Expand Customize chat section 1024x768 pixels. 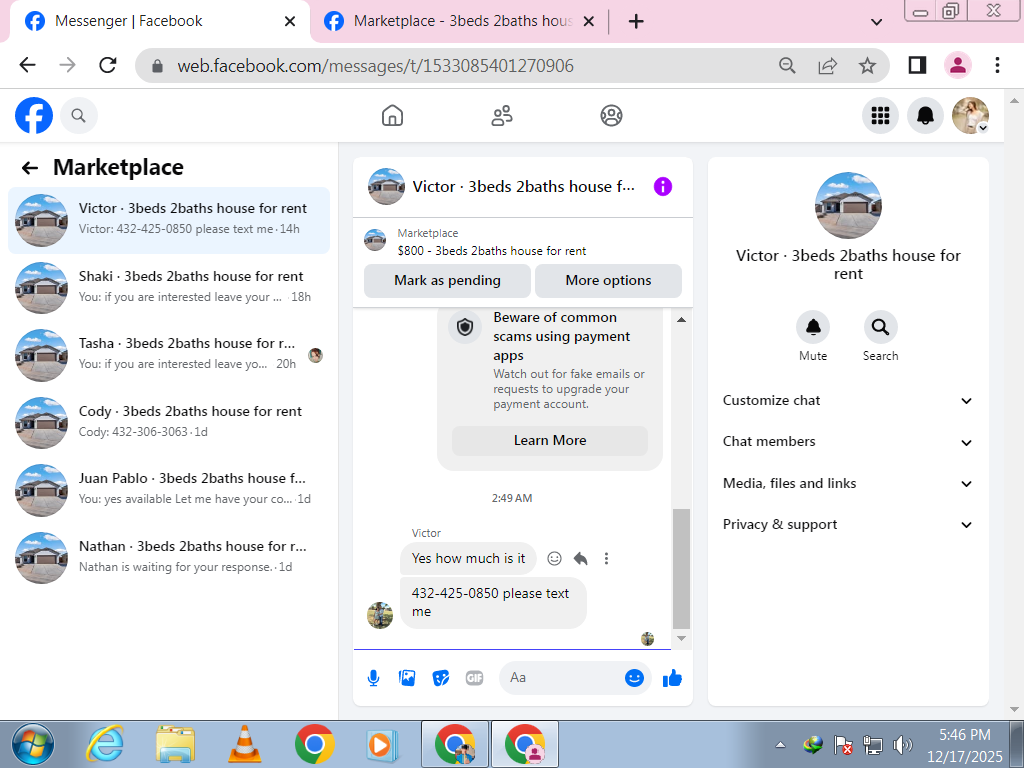[x=848, y=401]
